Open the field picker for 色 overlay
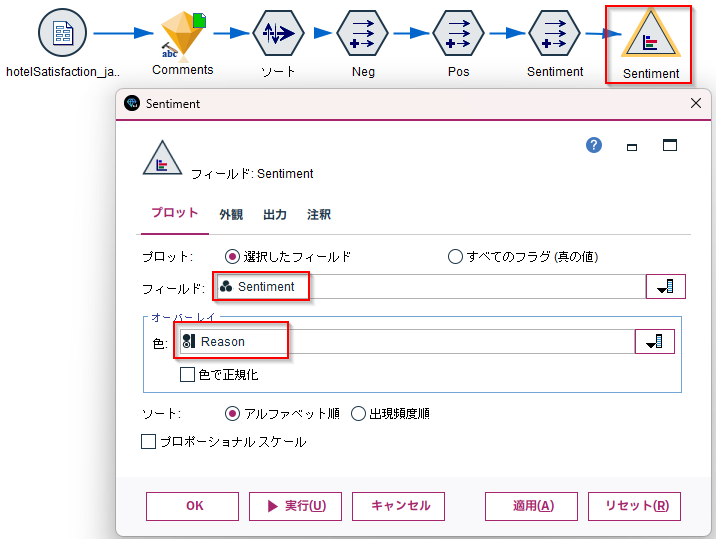The image size is (716, 539). tap(654, 342)
